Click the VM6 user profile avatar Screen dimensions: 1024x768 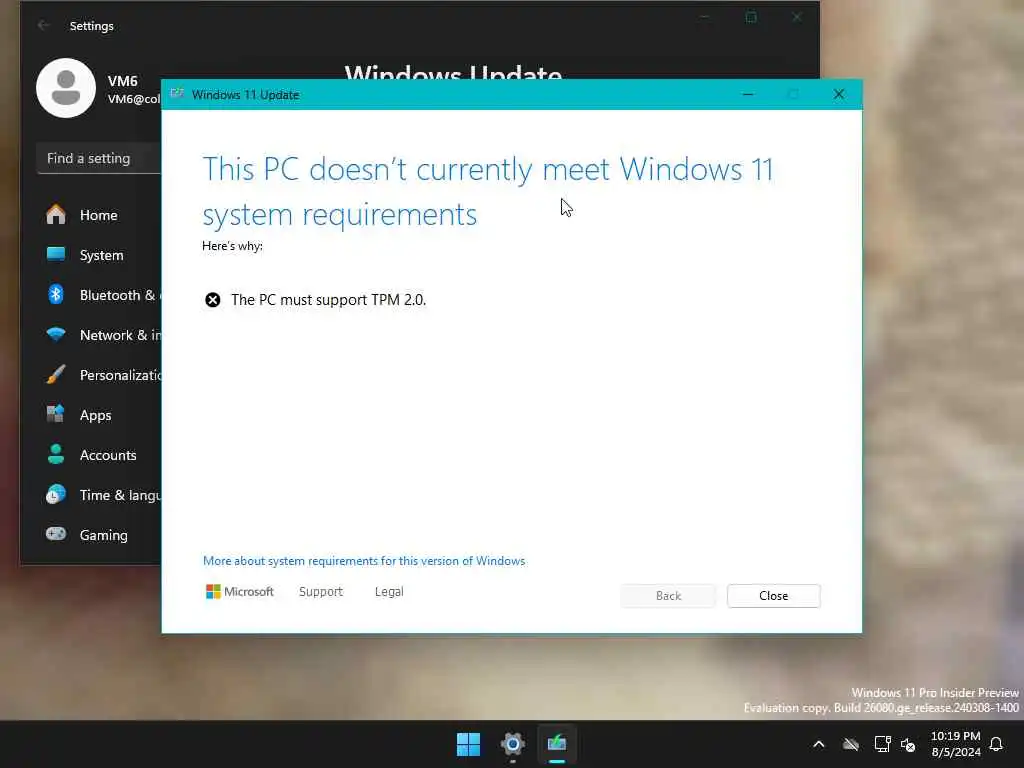point(66,88)
